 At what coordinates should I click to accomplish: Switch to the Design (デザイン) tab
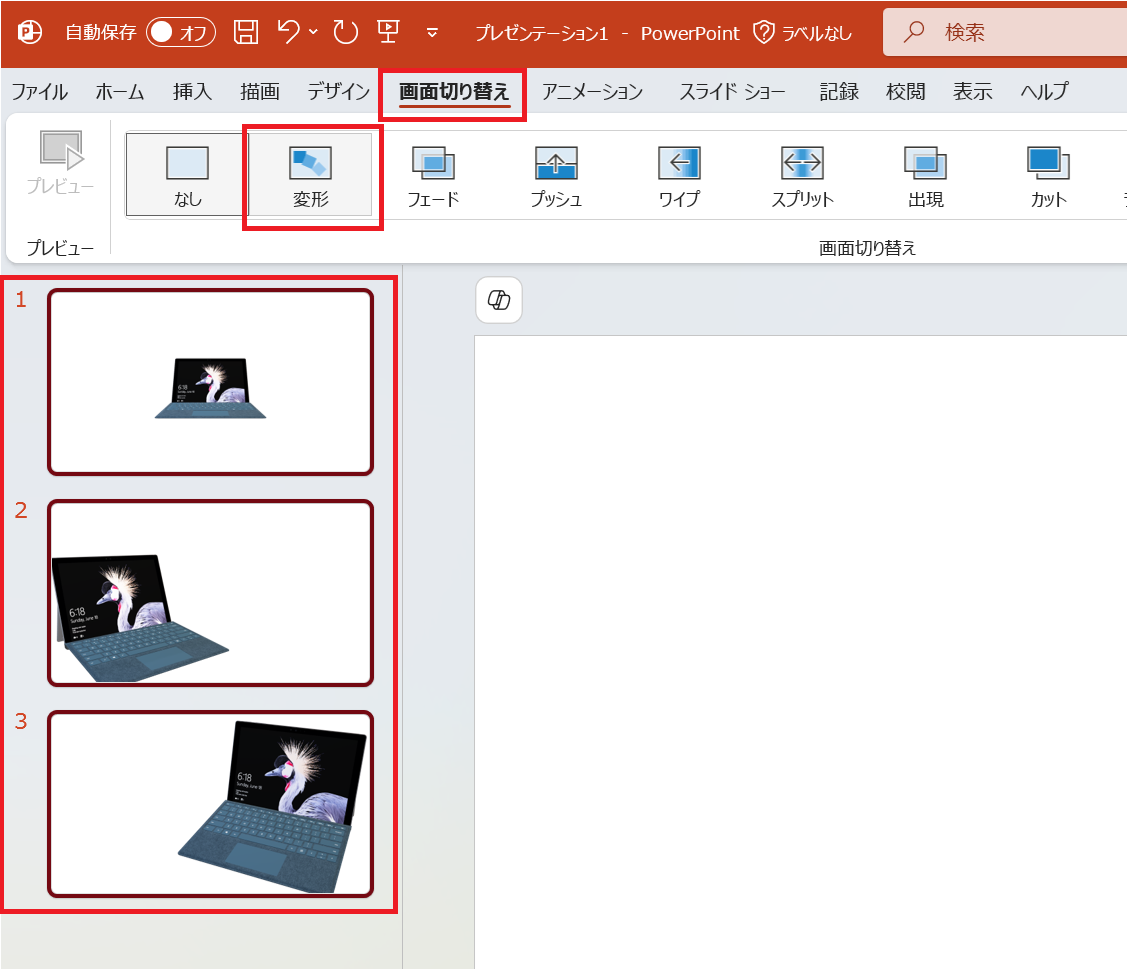(x=338, y=92)
